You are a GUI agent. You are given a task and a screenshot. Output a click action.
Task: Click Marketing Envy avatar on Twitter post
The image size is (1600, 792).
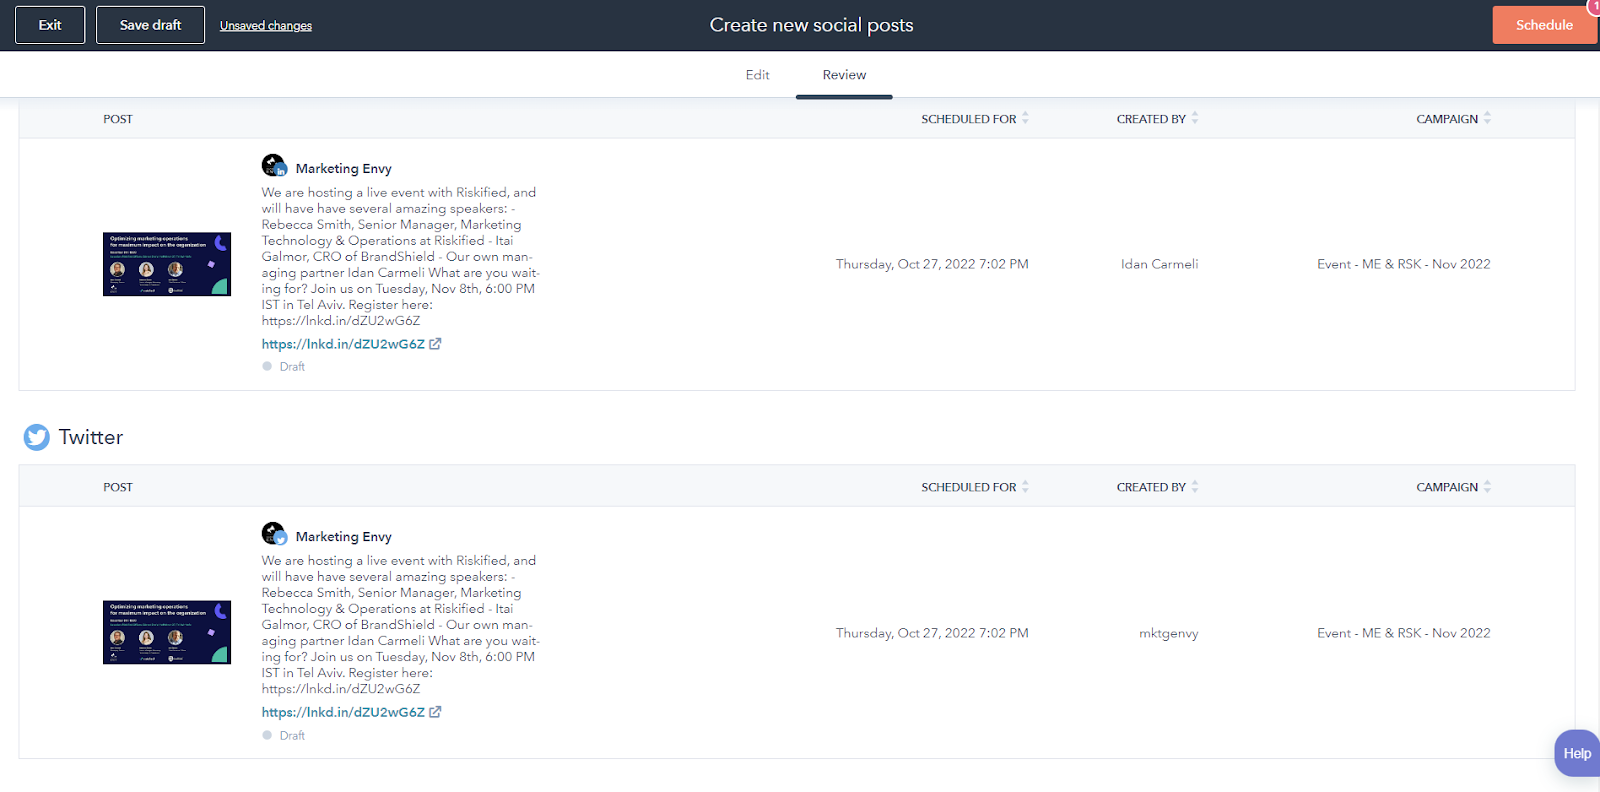[x=274, y=534]
